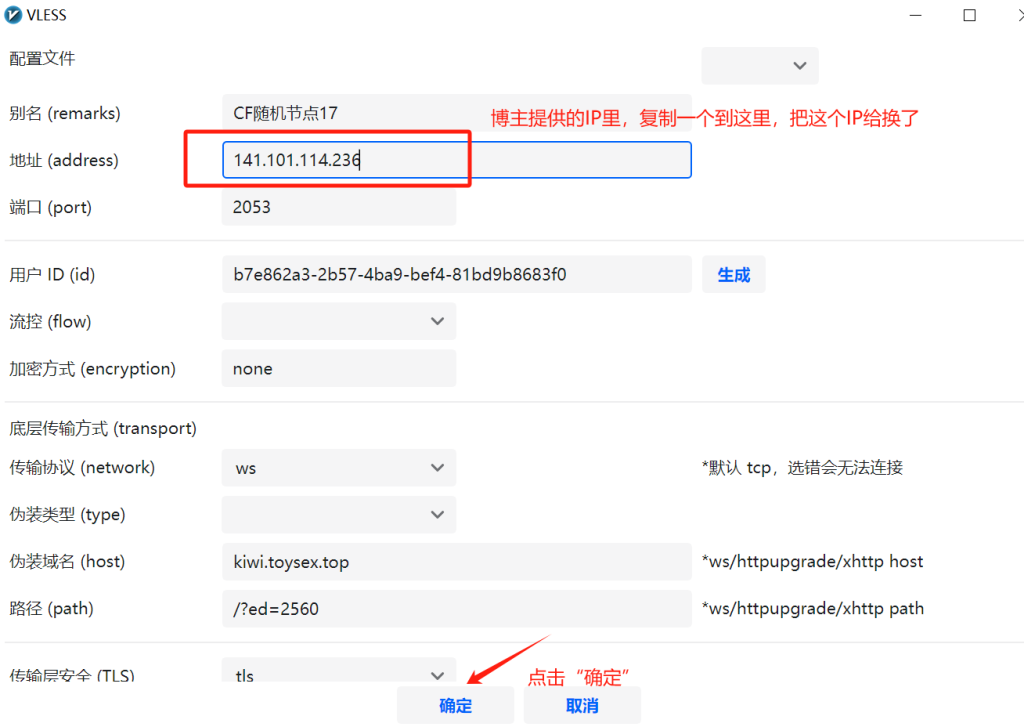Open the 传输协议 (network) dropdown showing ws

(339, 468)
